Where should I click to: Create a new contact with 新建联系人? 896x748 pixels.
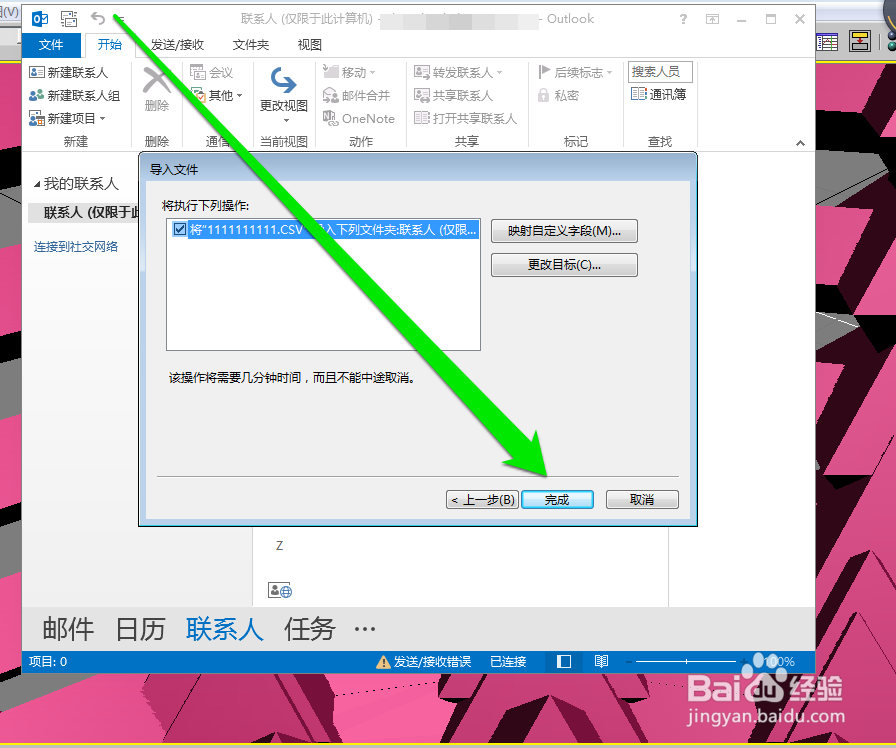pyautogui.click(x=69, y=73)
